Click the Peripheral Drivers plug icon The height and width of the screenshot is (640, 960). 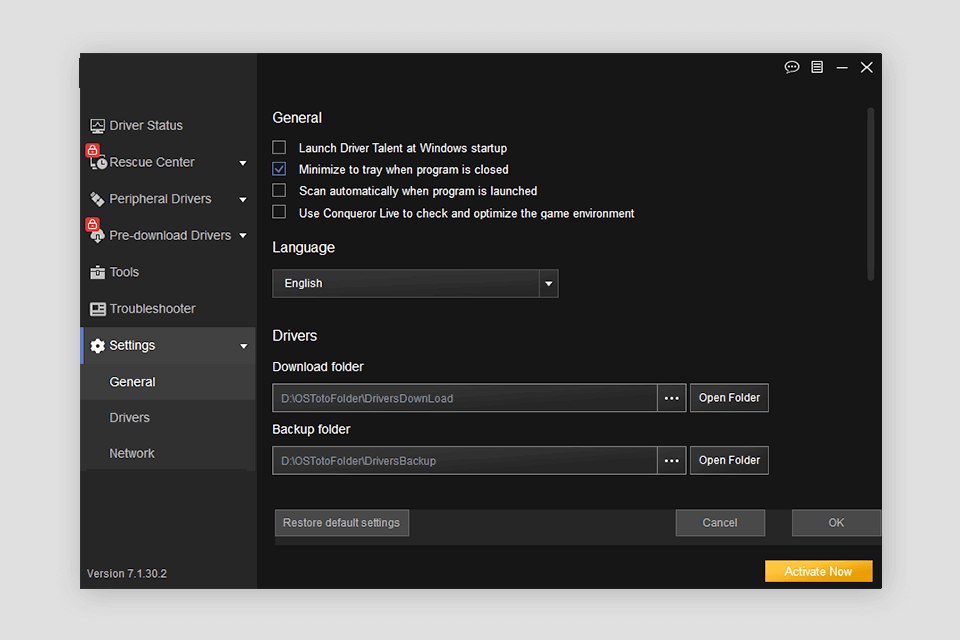(97, 198)
